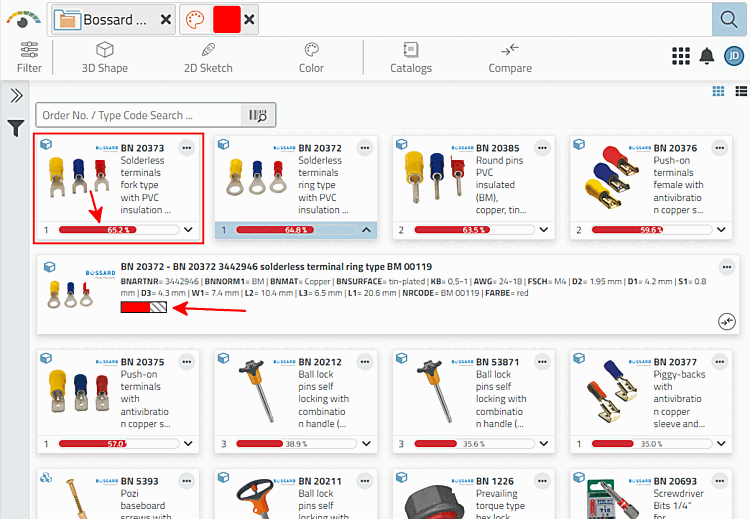The height and width of the screenshot is (519, 750).
Task: Open more options for BN 20211
Action: [364, 481]
